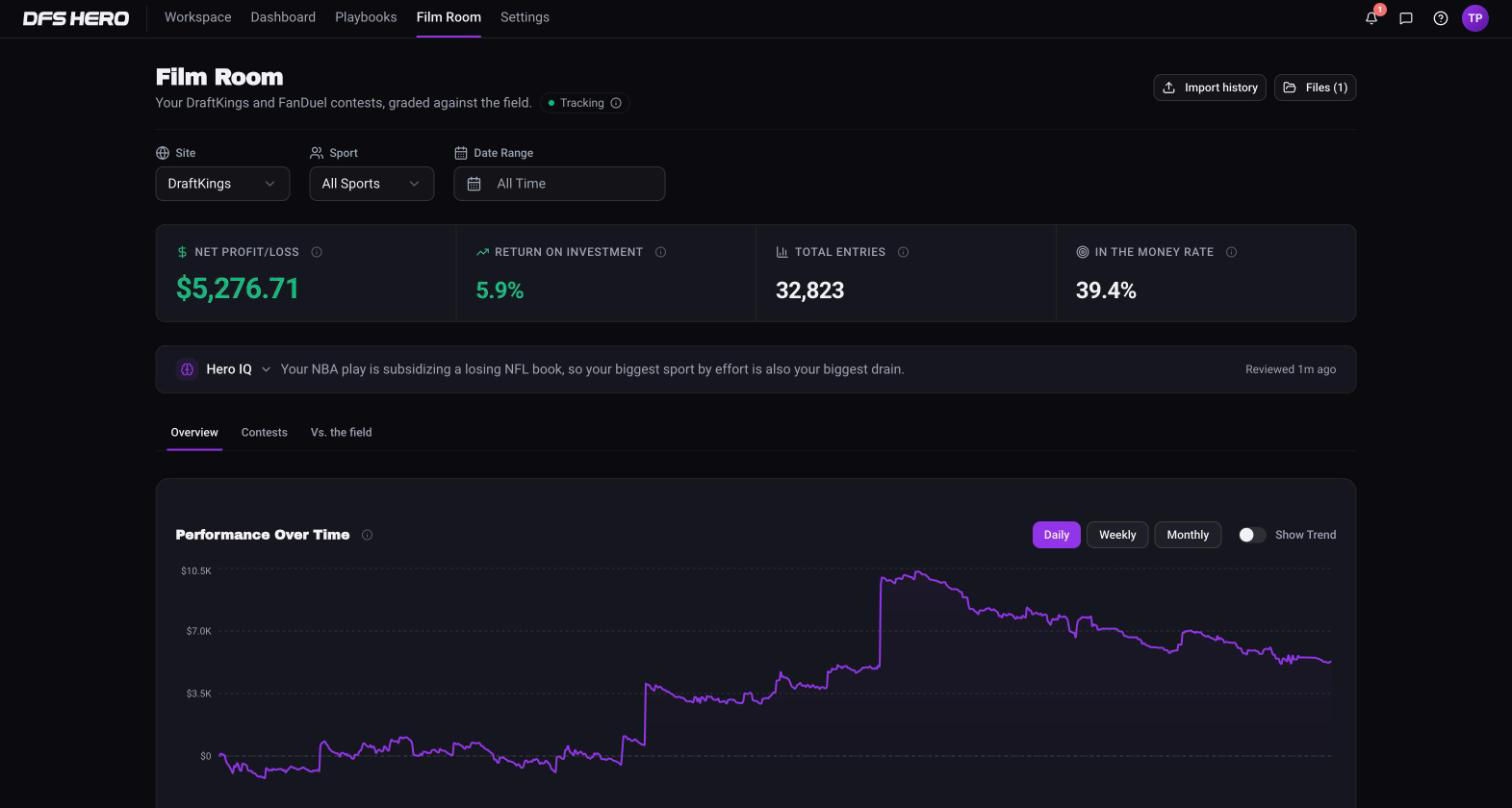Image resolution: width=1512 pixels, height=808 pixels.
Task: Switch to the Vs. the field tab
Action: click(x=341, y=432)
